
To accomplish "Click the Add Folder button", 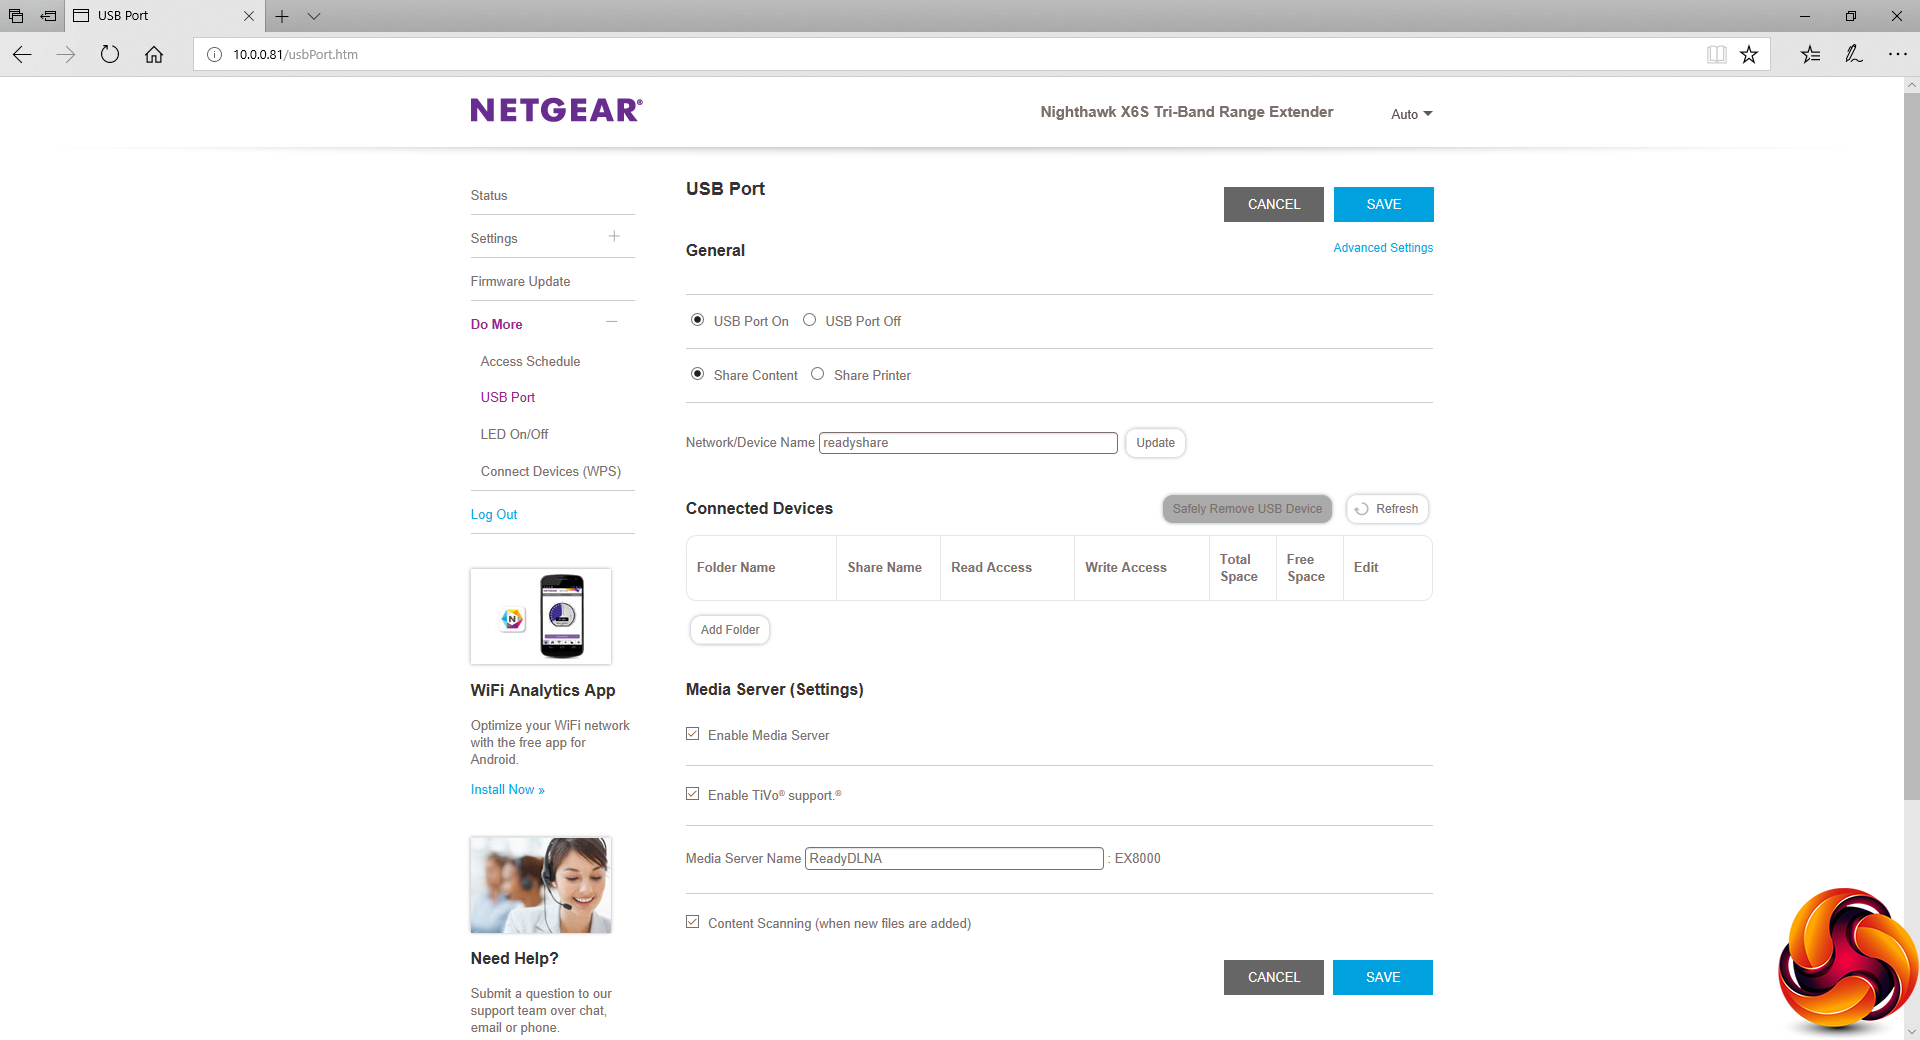I will (x=730, y=630).
